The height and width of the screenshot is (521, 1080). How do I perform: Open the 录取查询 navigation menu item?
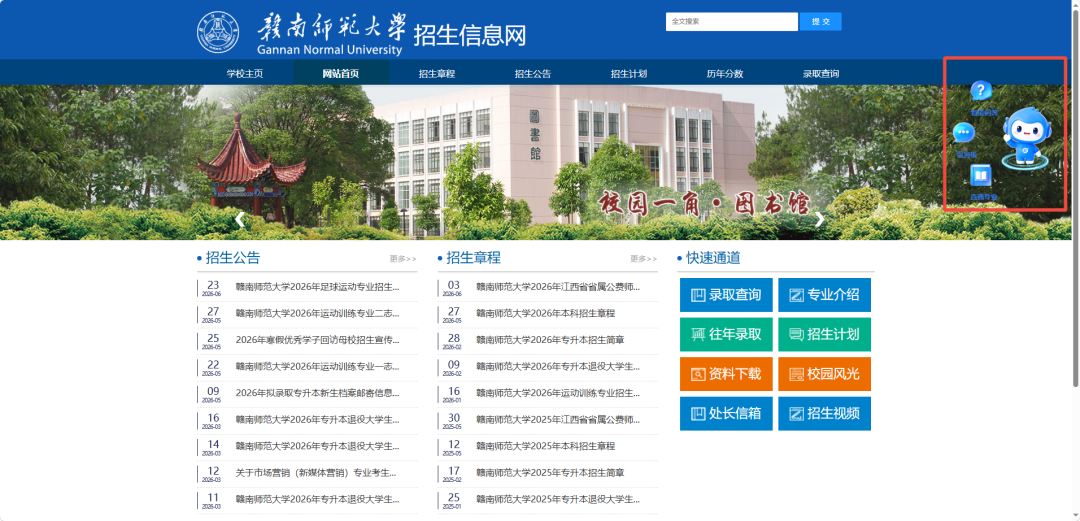[820, 74]
